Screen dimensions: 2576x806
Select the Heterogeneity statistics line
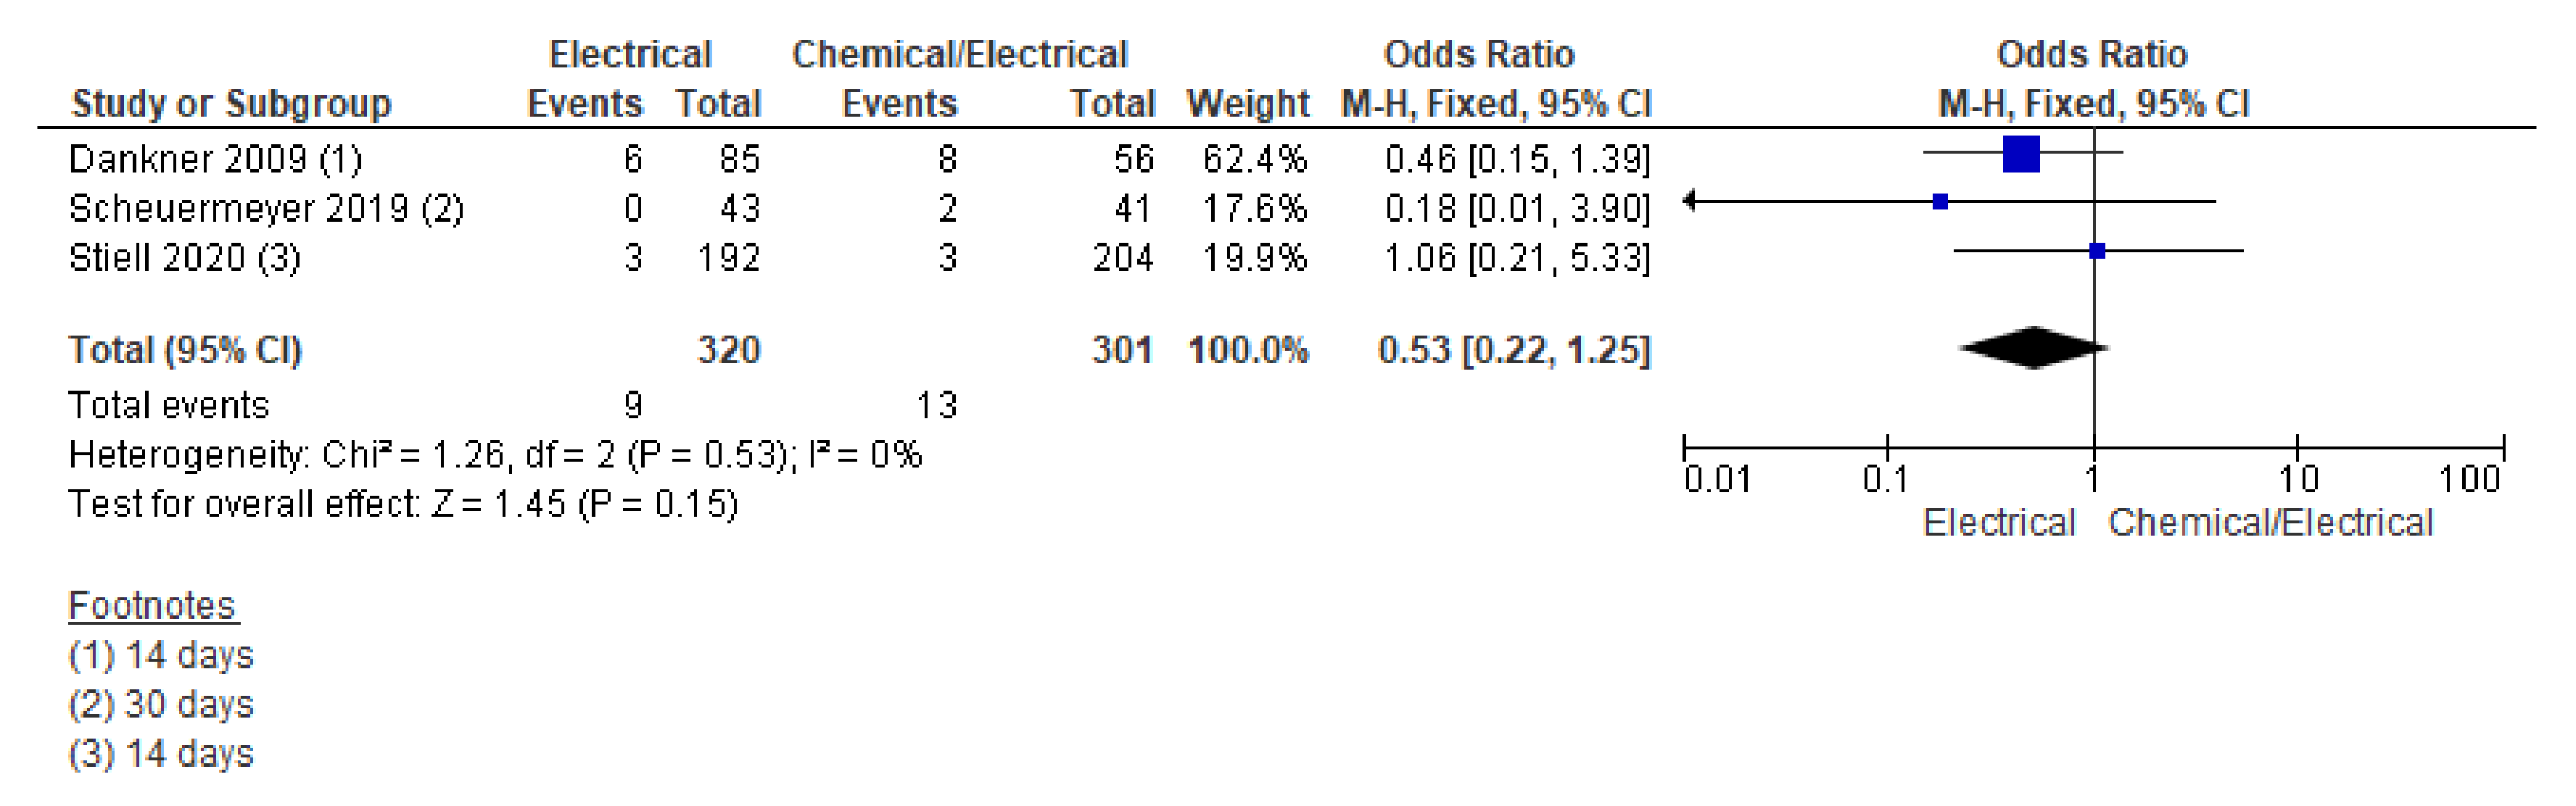[x=495, y=456]
